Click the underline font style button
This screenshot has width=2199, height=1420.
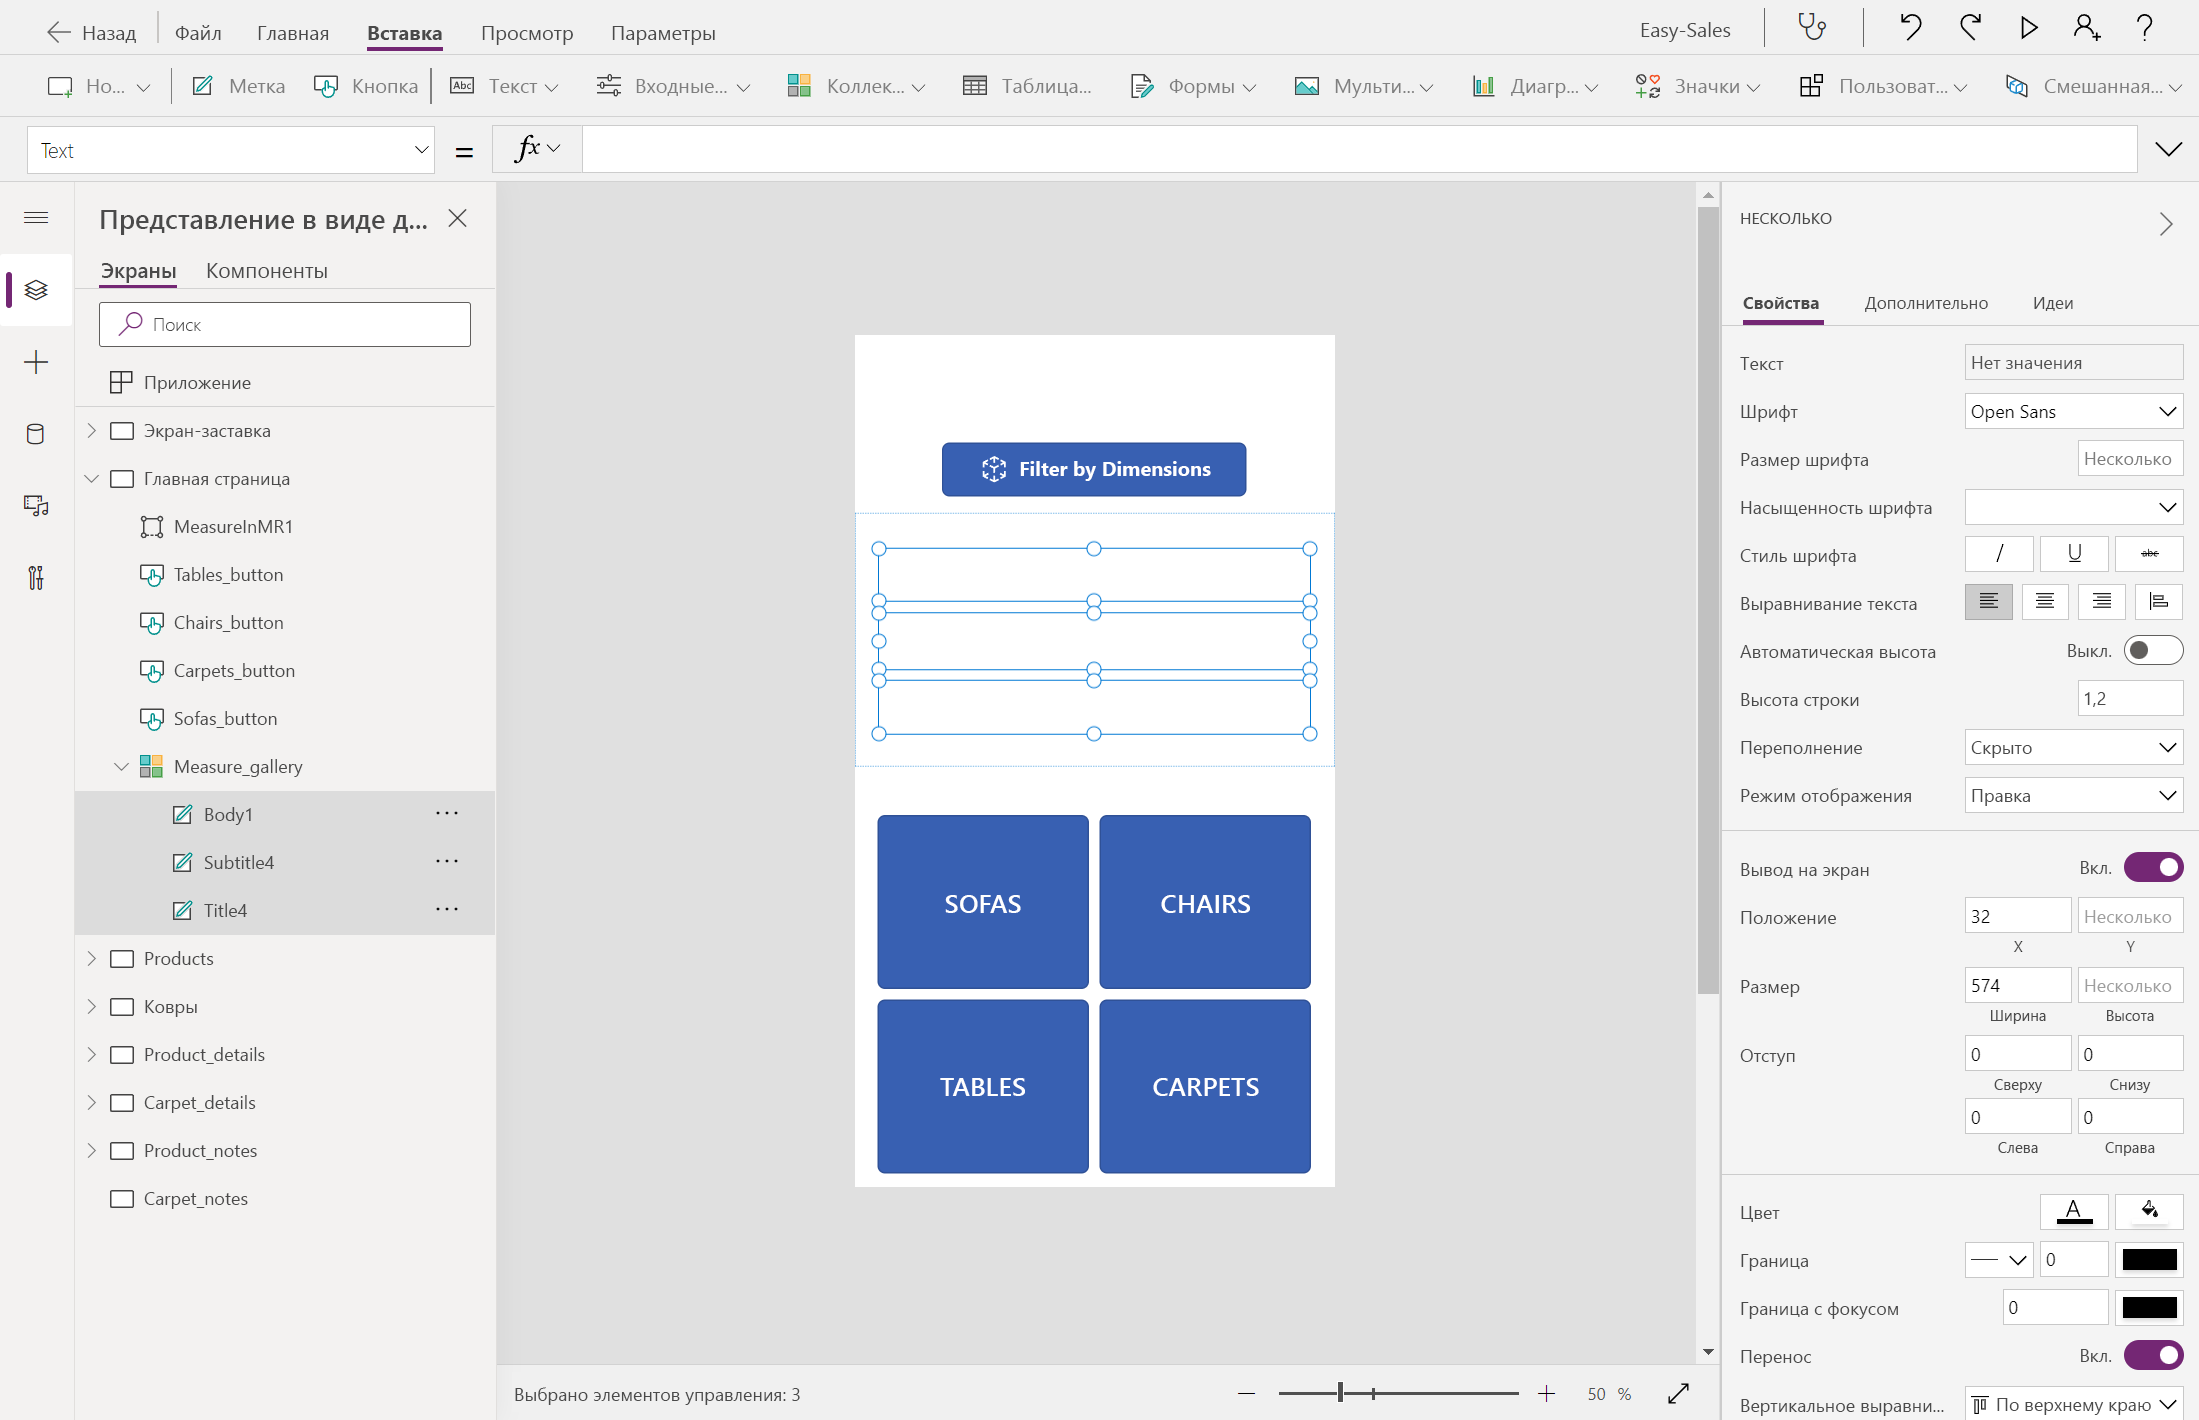[2074, 553]
